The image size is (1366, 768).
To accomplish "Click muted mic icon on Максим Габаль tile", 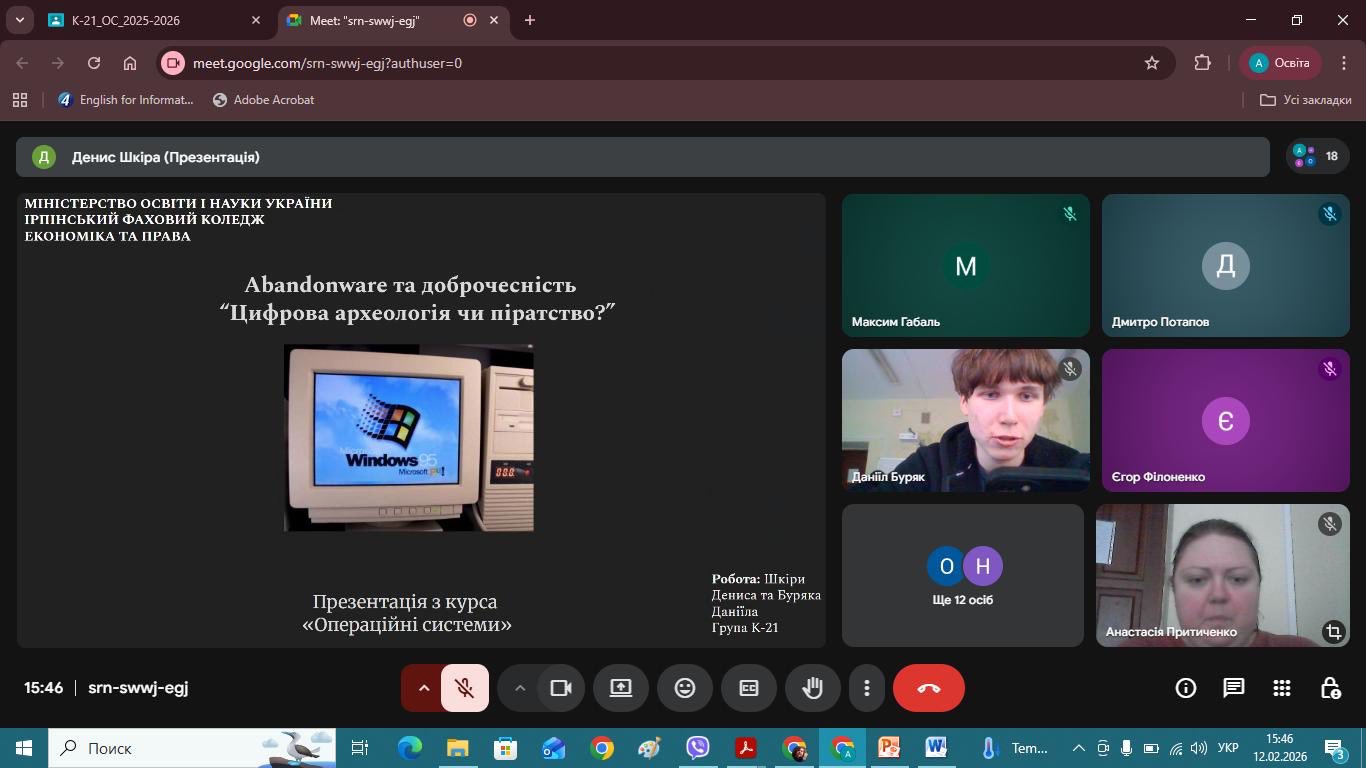I will 1070,214.
